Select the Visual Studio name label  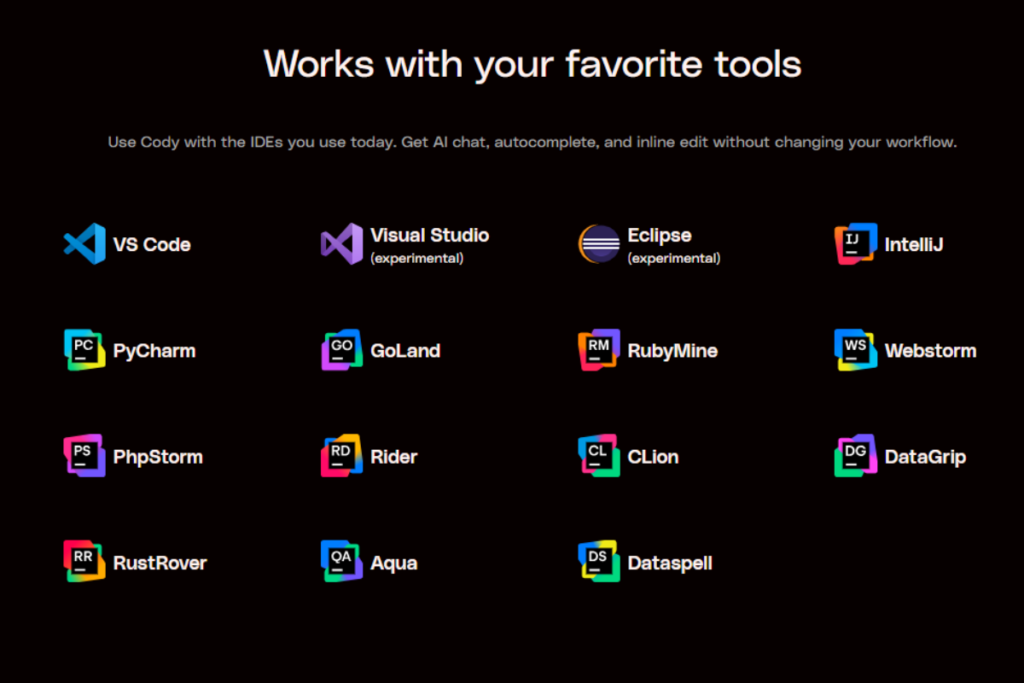[x=430, y=235]
